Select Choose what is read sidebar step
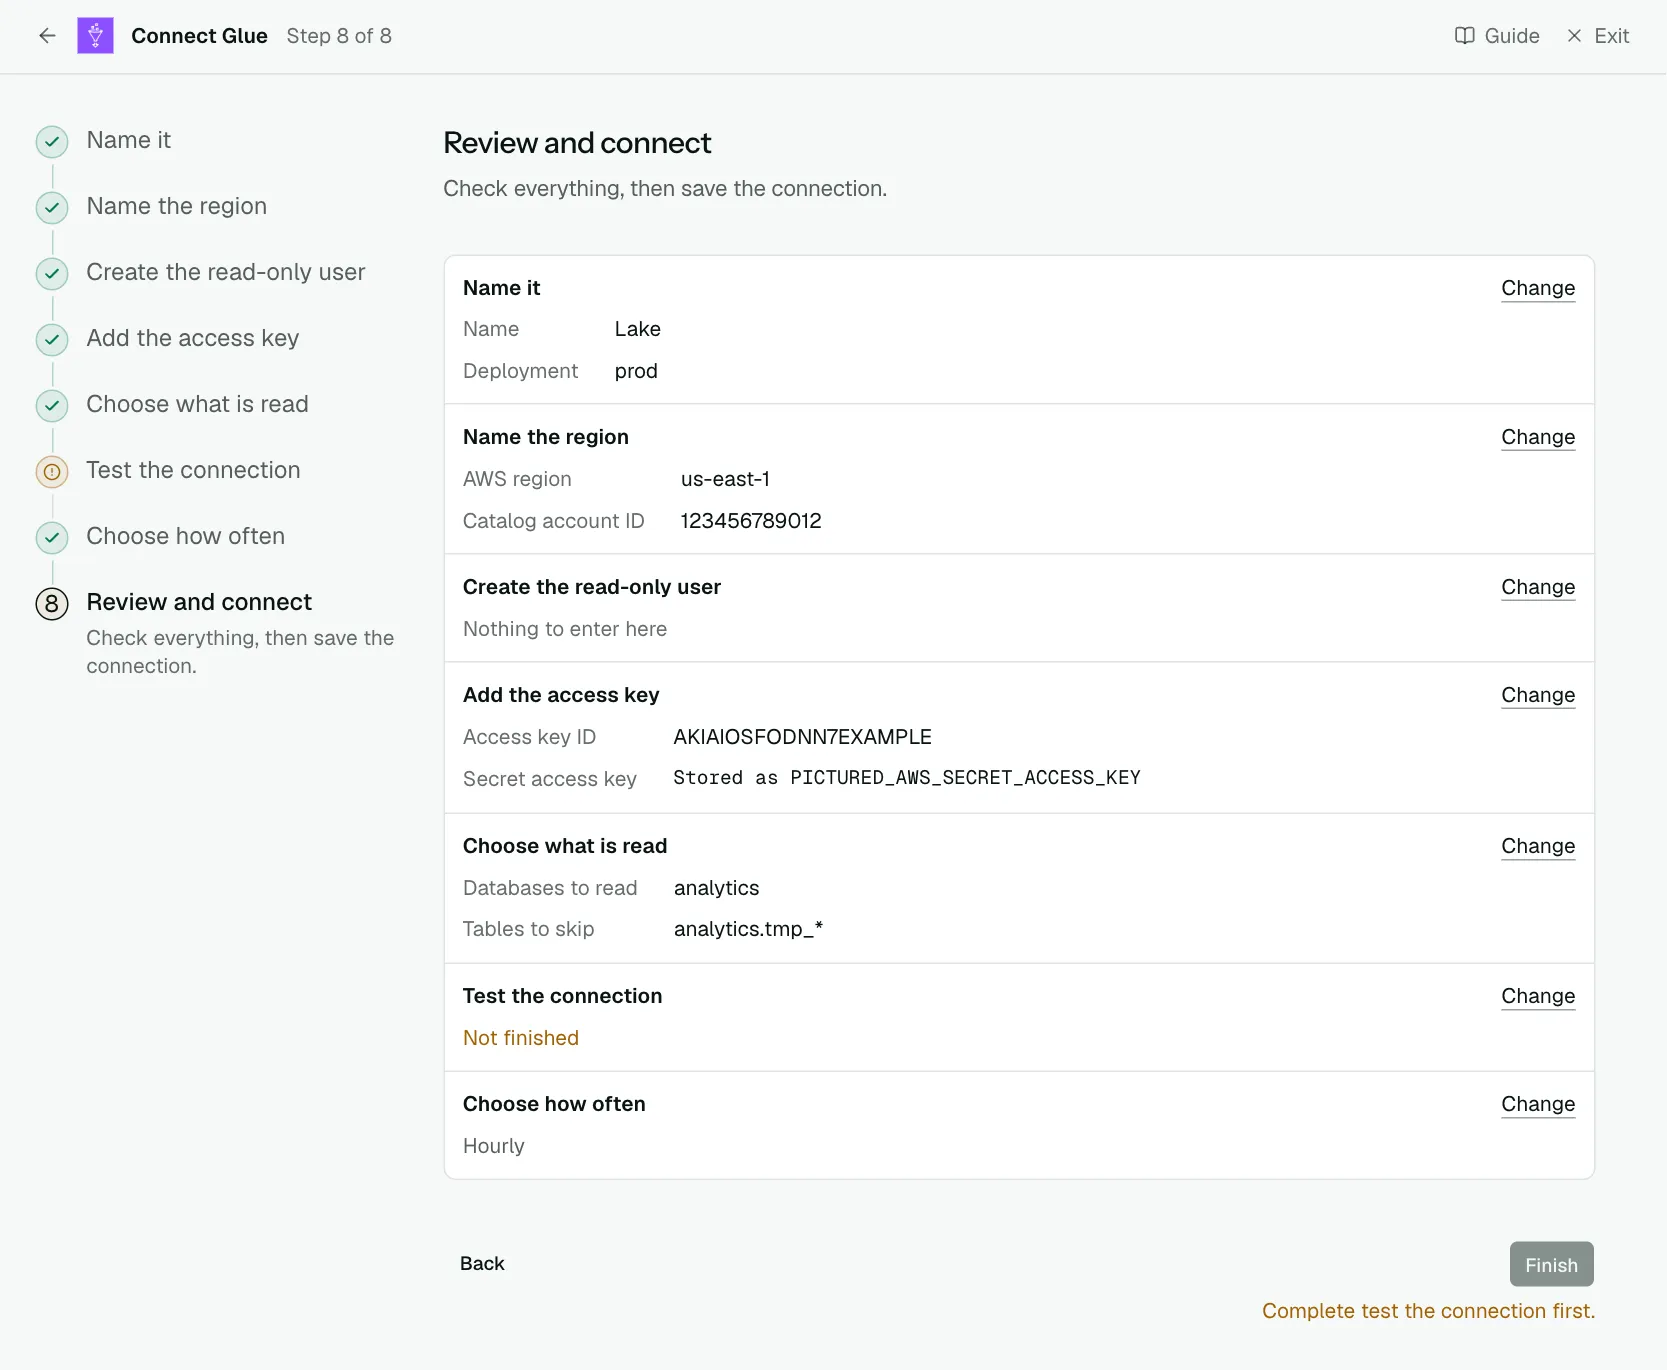Viewport: 1667px width, 1370px height. tap(197, 404)
